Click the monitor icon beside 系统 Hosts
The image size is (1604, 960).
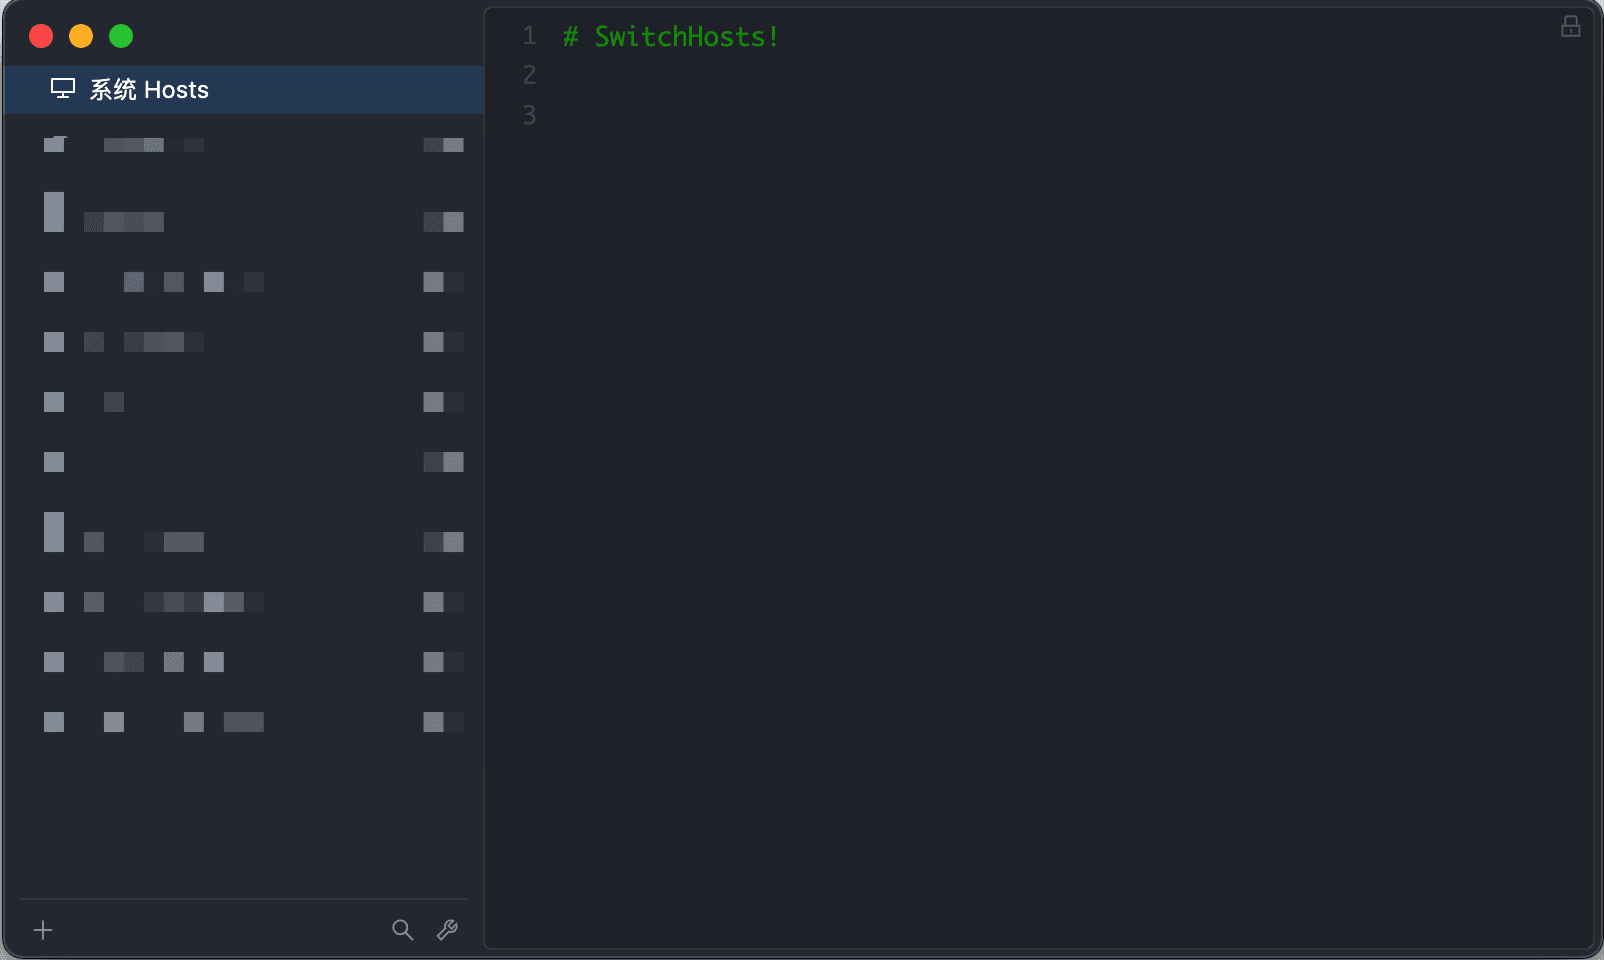click(63, 89)
